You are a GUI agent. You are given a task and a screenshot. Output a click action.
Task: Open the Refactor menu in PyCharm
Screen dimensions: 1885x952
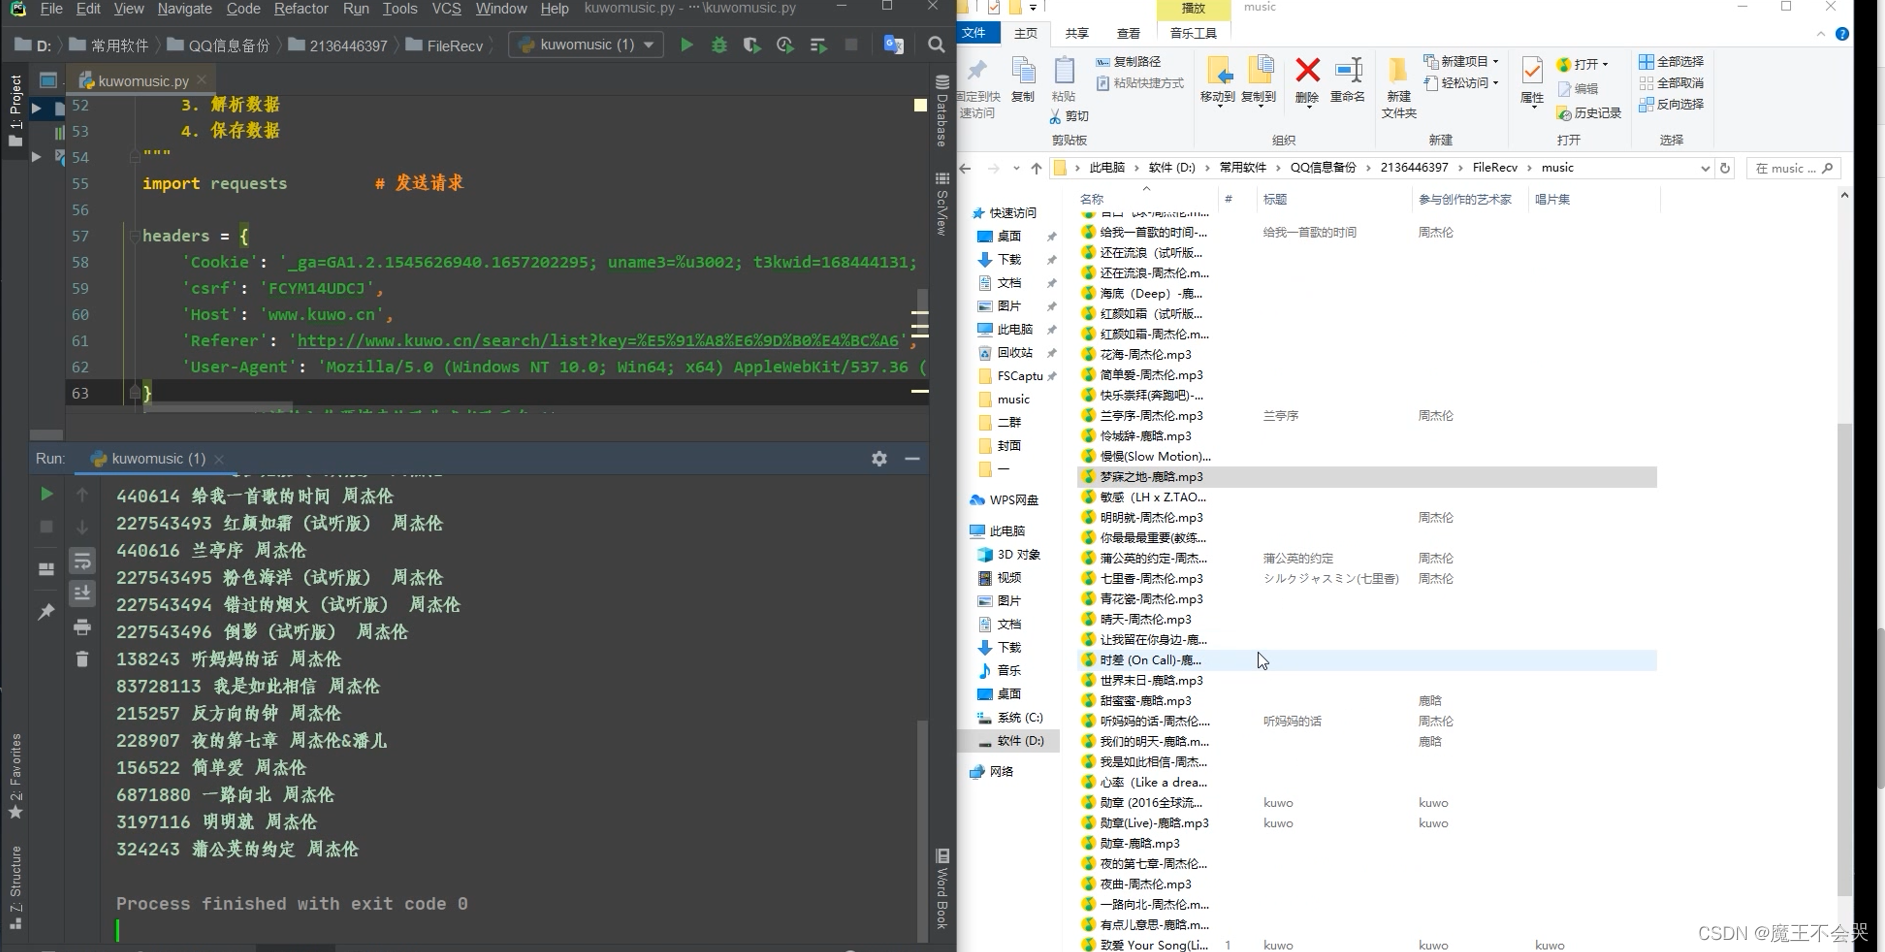point(301,9)
